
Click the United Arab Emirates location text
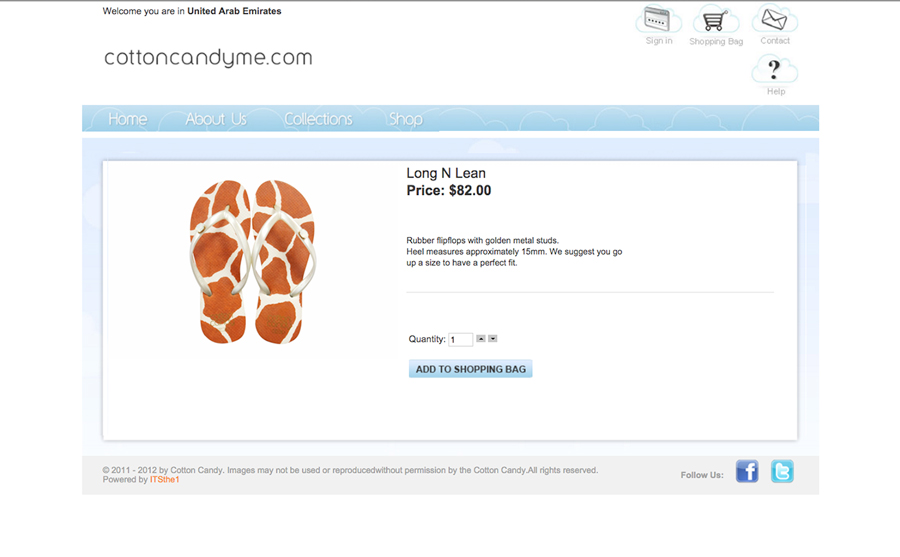coord(234,12)
